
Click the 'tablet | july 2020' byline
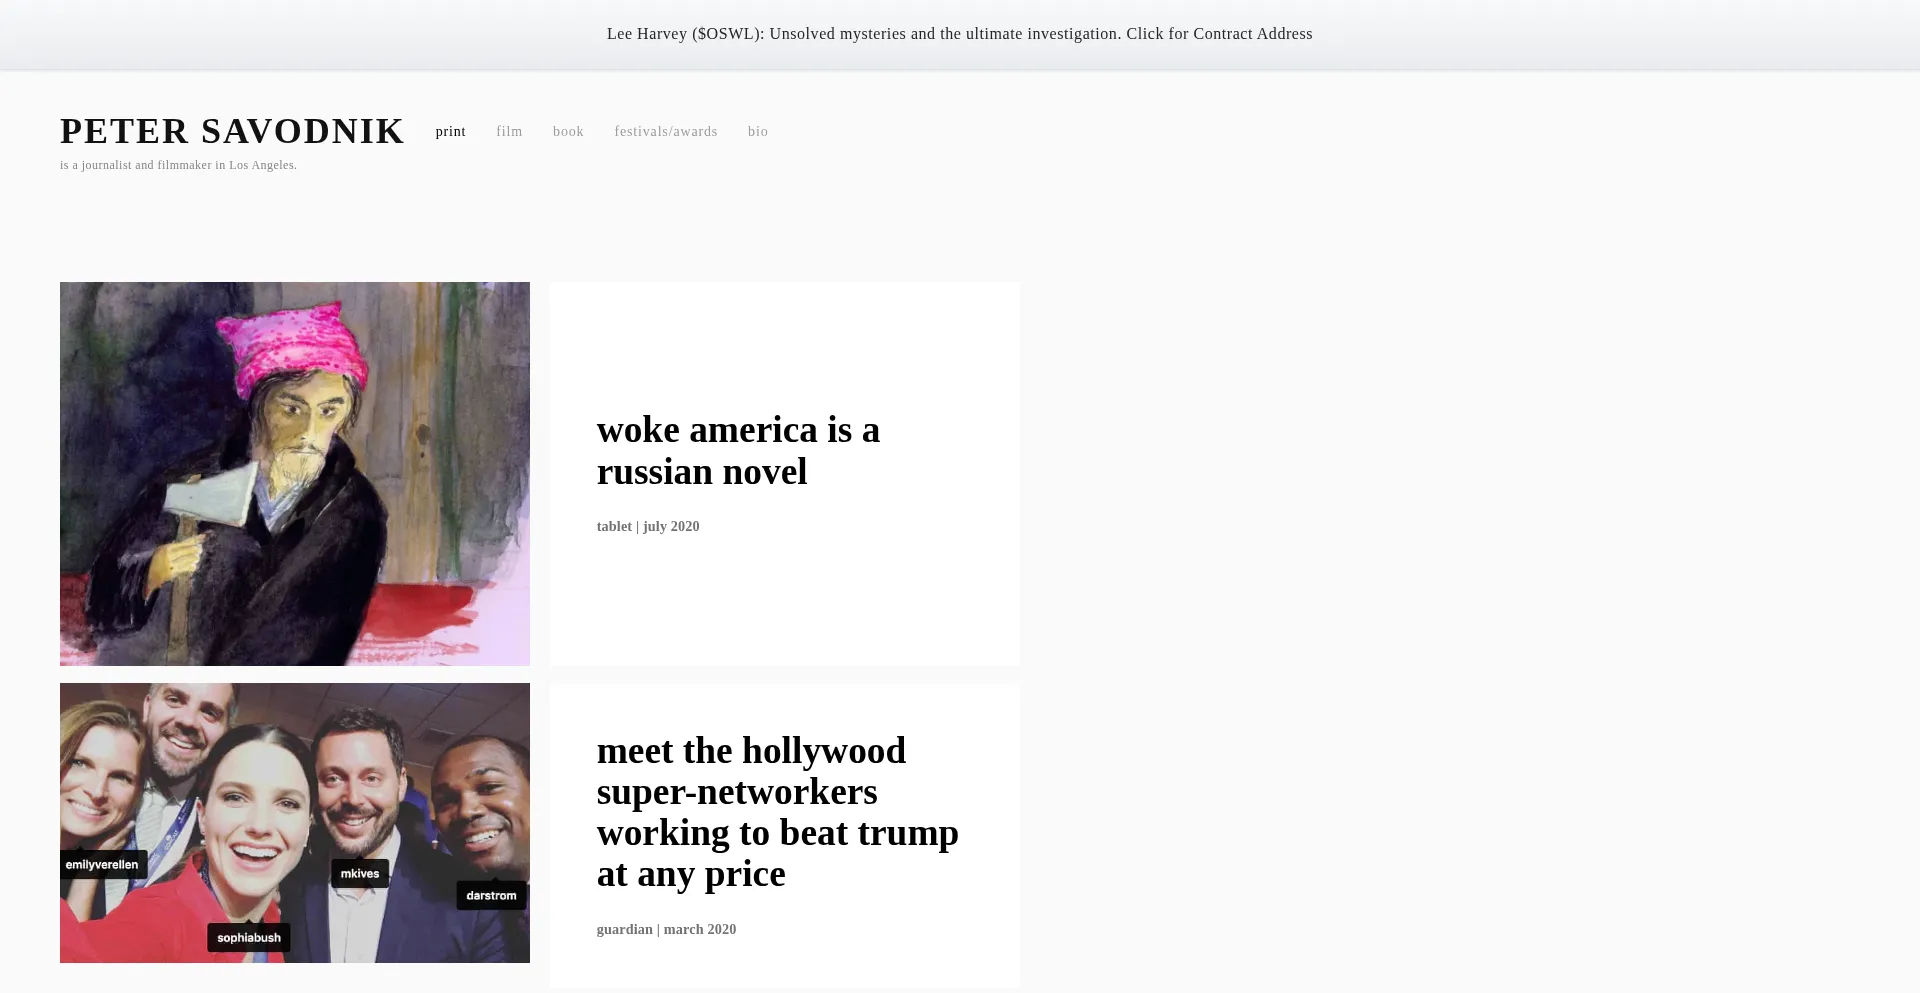[648, 527]
